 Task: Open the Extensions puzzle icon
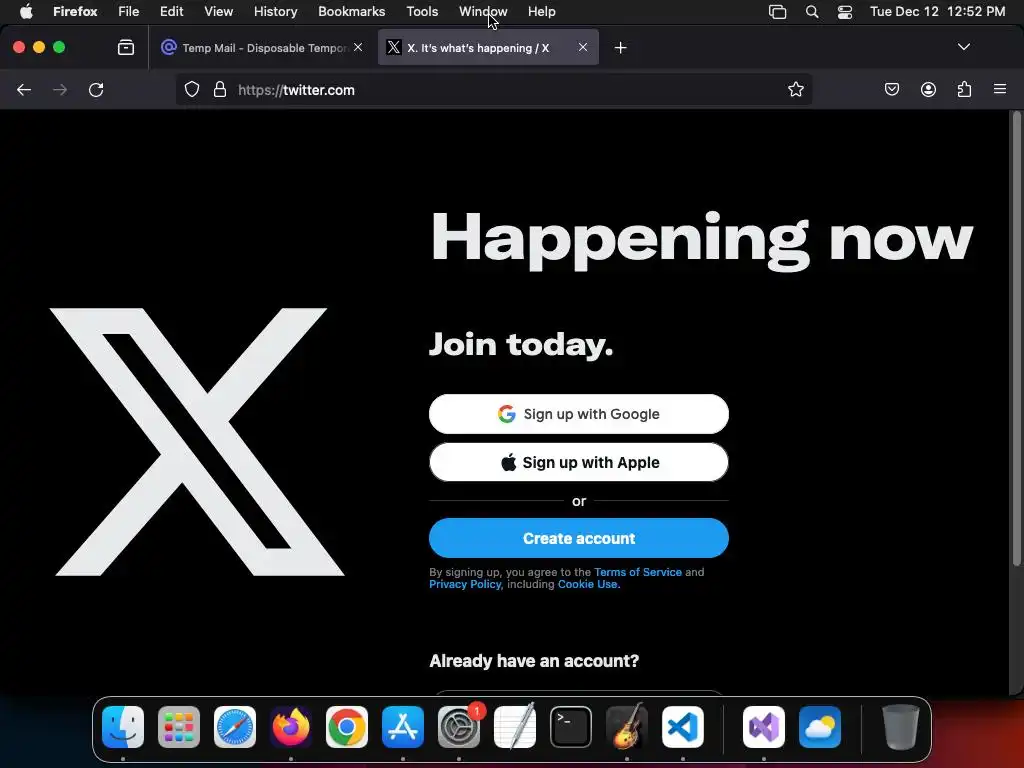964,89
